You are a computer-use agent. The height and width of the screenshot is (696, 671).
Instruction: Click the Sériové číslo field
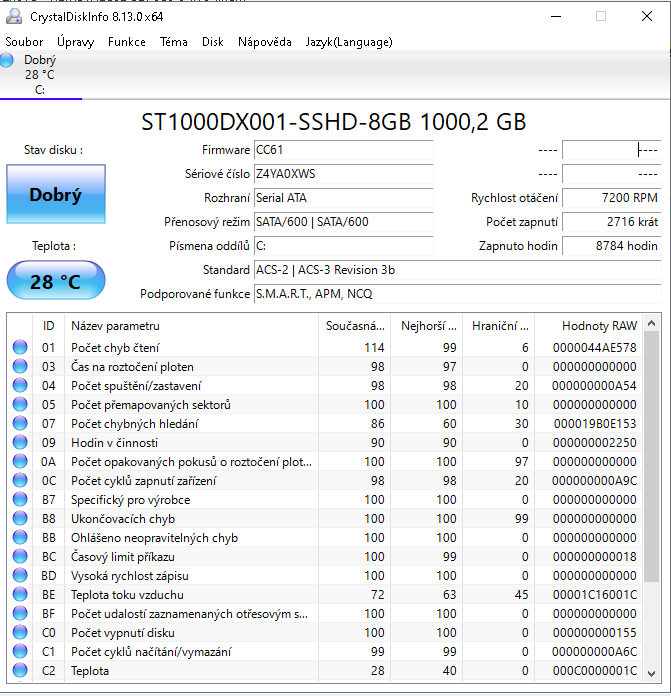point(343,174)
